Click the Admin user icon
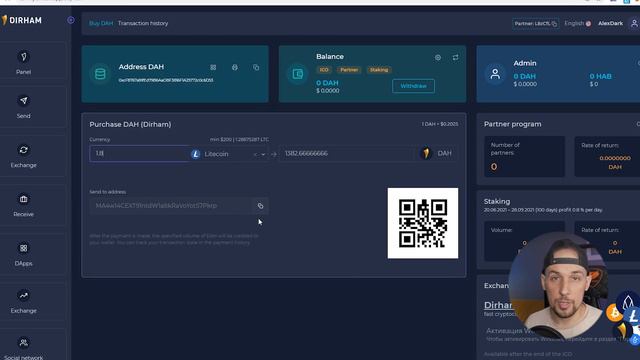 495,74
